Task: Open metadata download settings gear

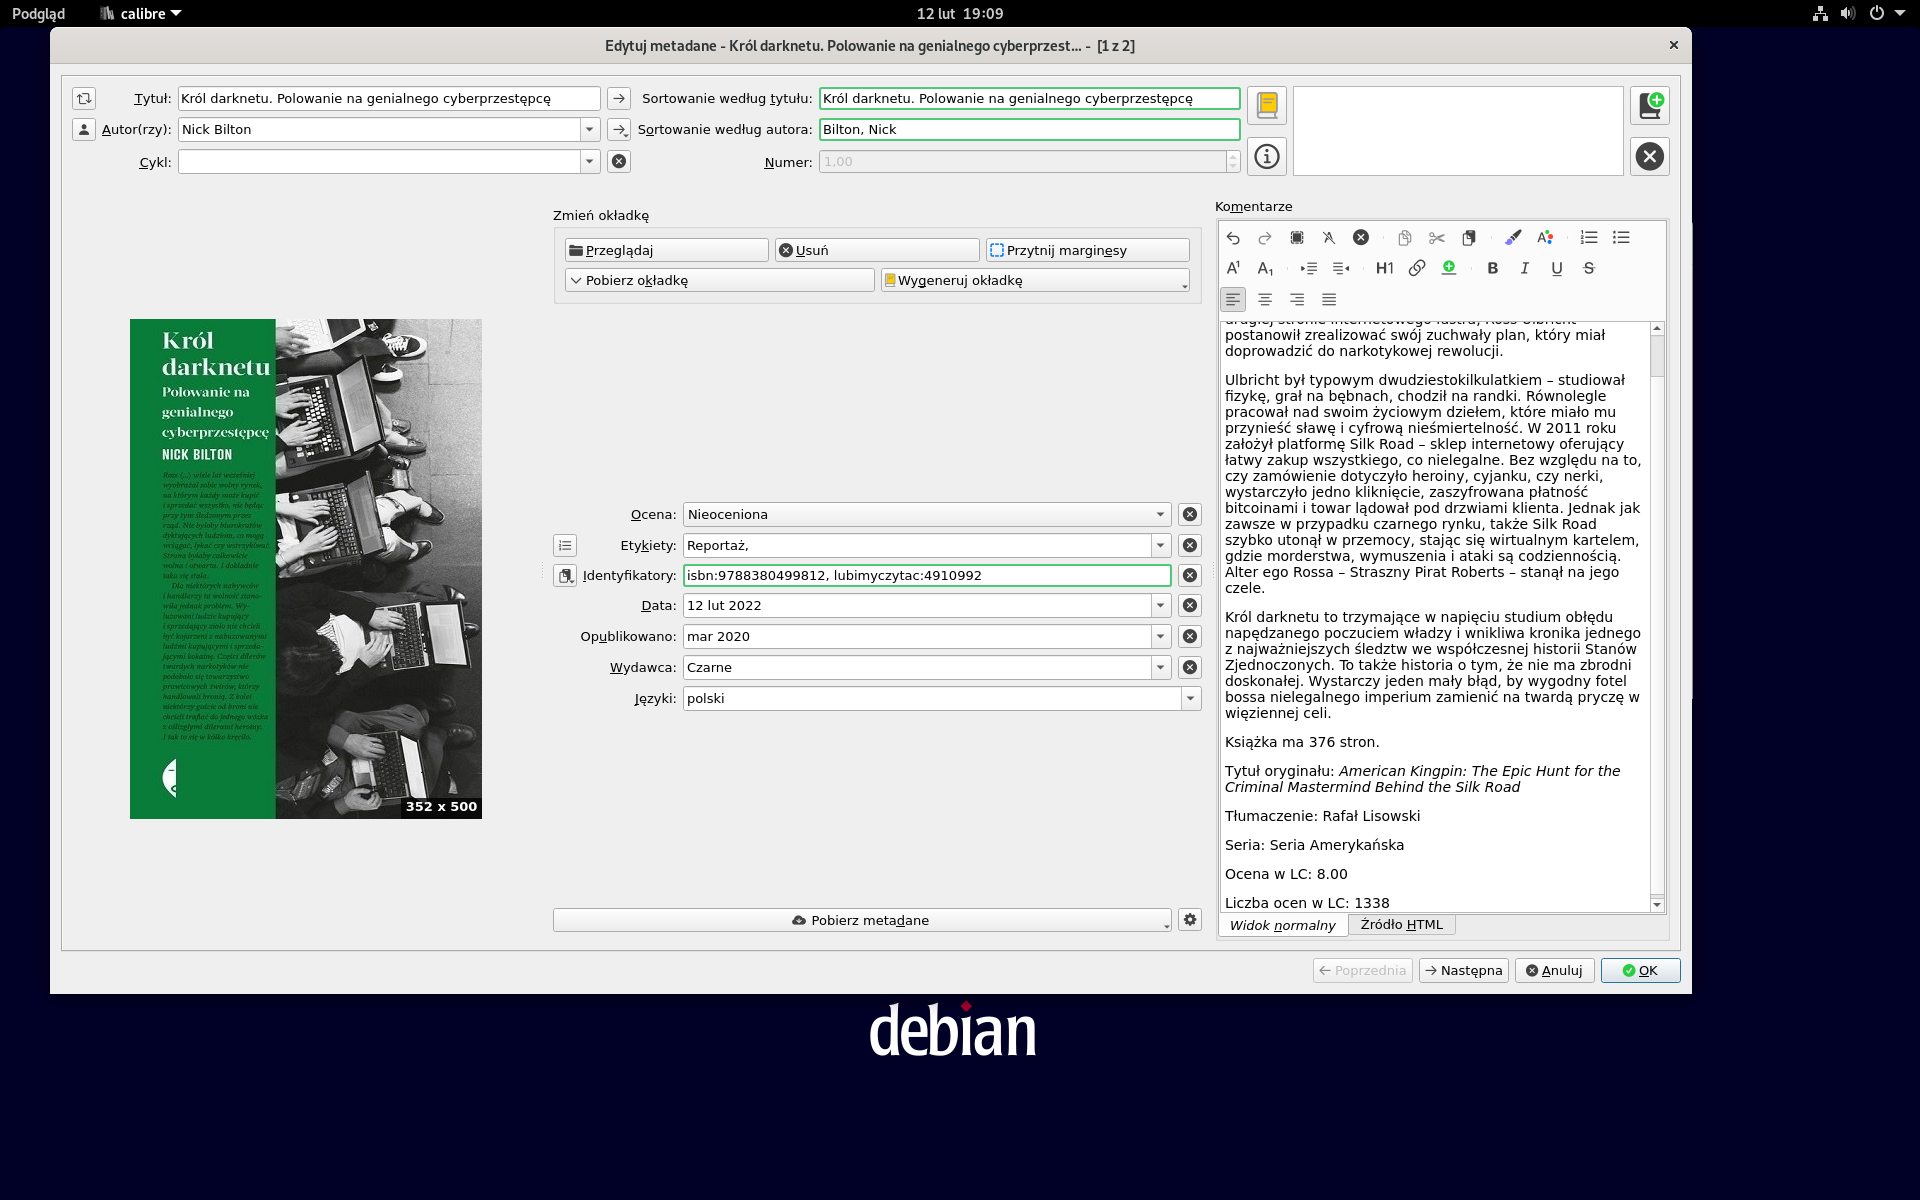Action: pos(1189,920)
